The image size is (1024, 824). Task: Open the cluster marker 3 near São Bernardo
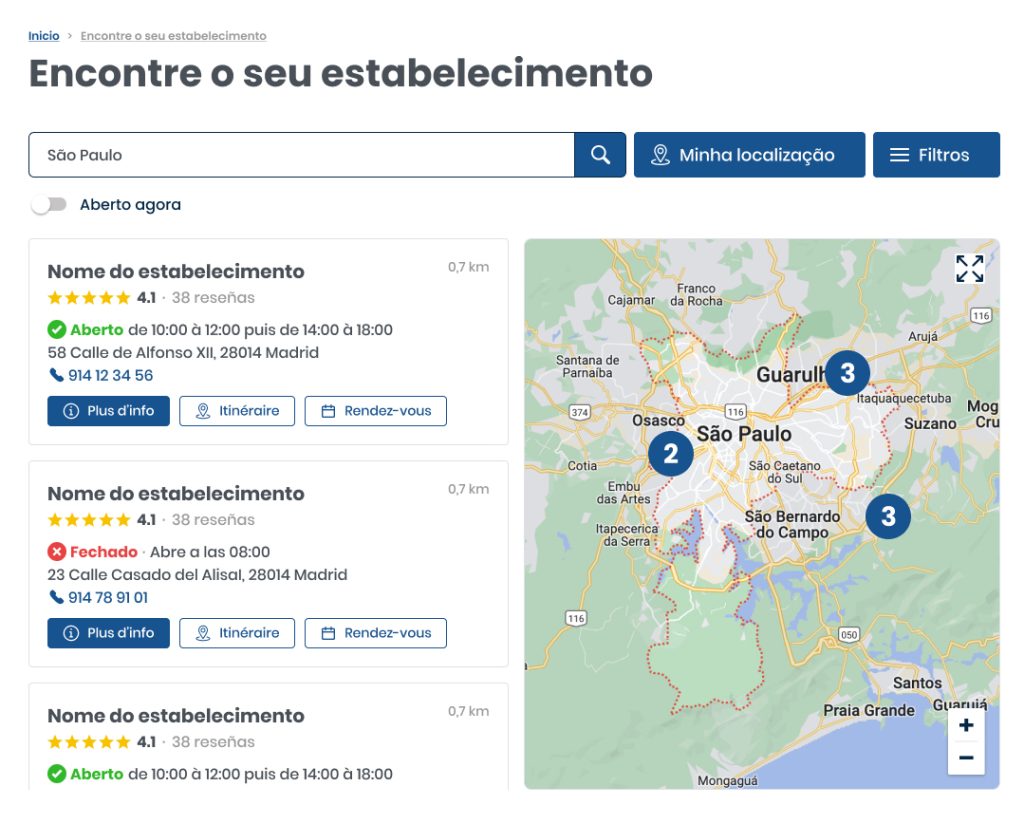click(888, 516)
